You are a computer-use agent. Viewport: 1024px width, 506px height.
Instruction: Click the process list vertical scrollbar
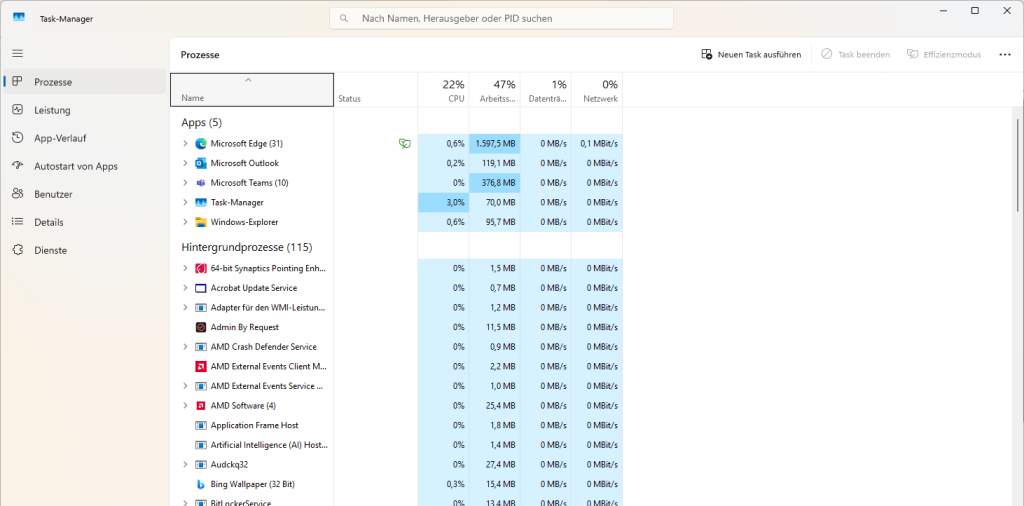pyautogui.click(x=1019, y=163)
